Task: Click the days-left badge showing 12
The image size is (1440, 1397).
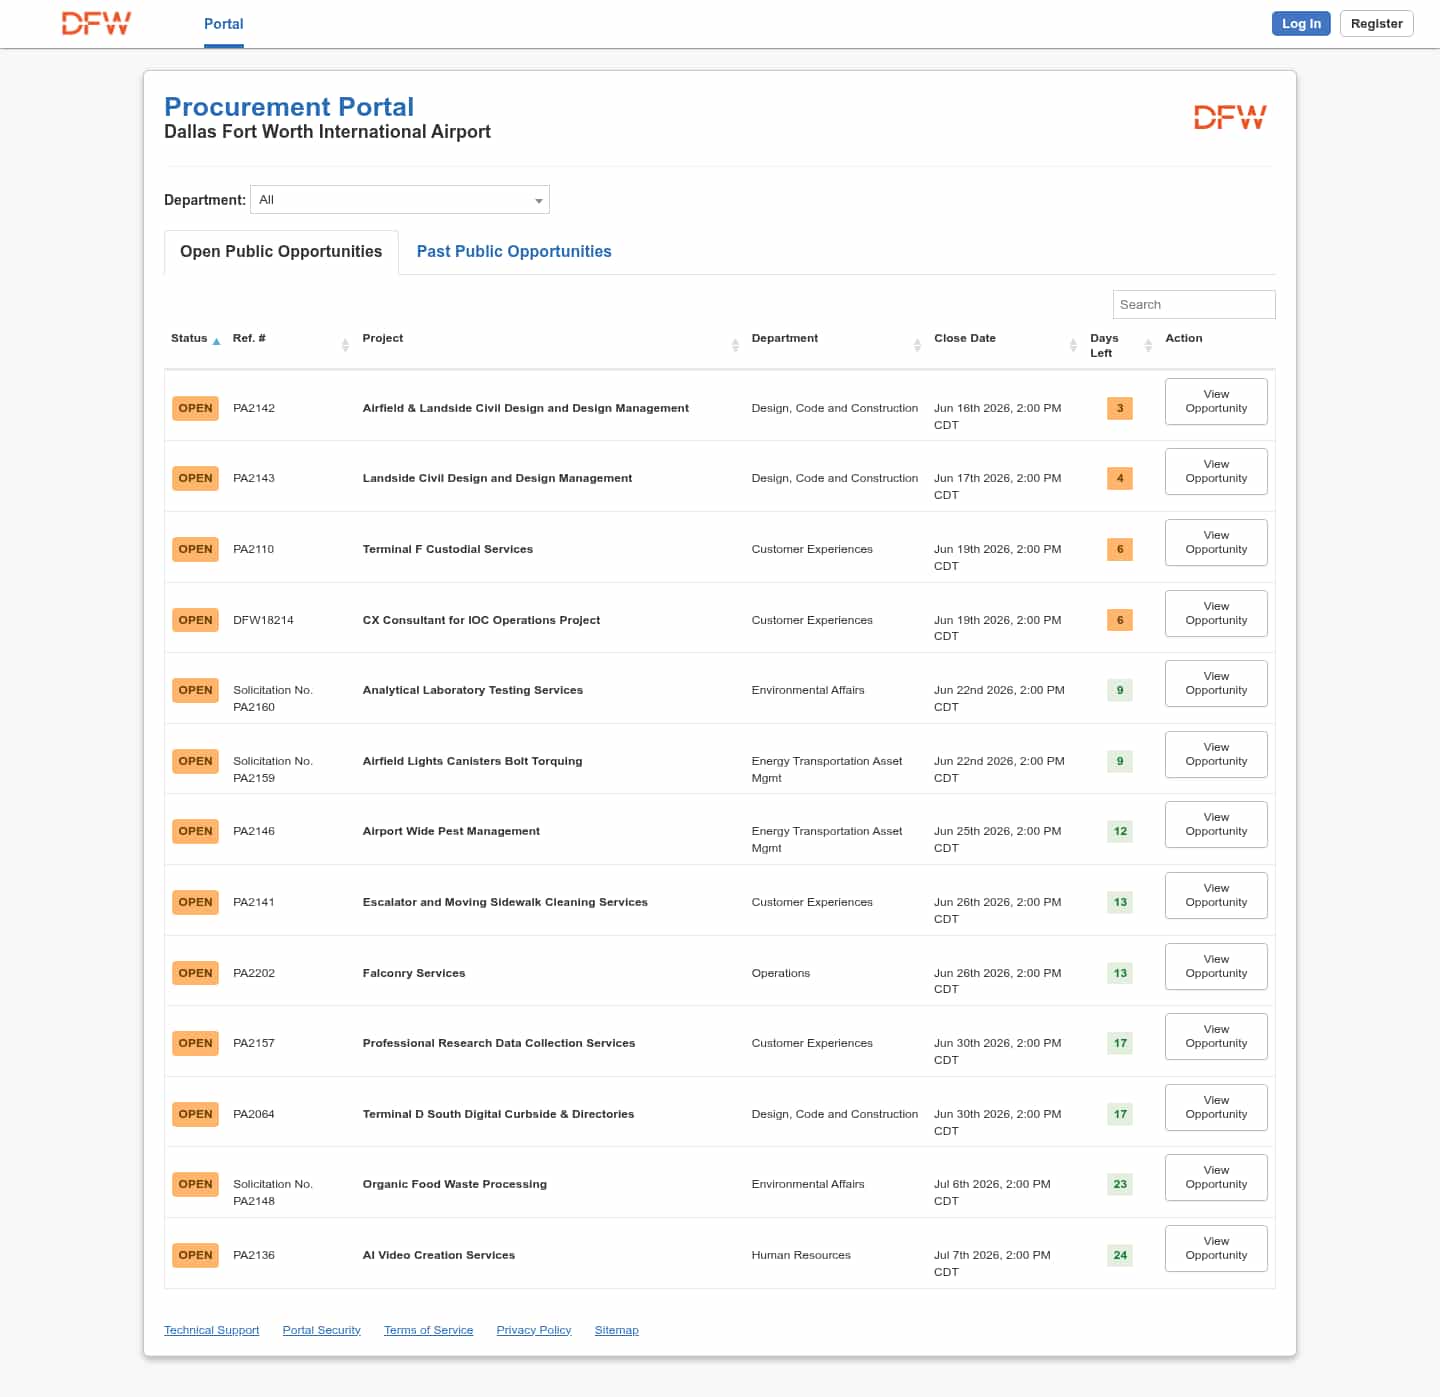Action: 1120,831
